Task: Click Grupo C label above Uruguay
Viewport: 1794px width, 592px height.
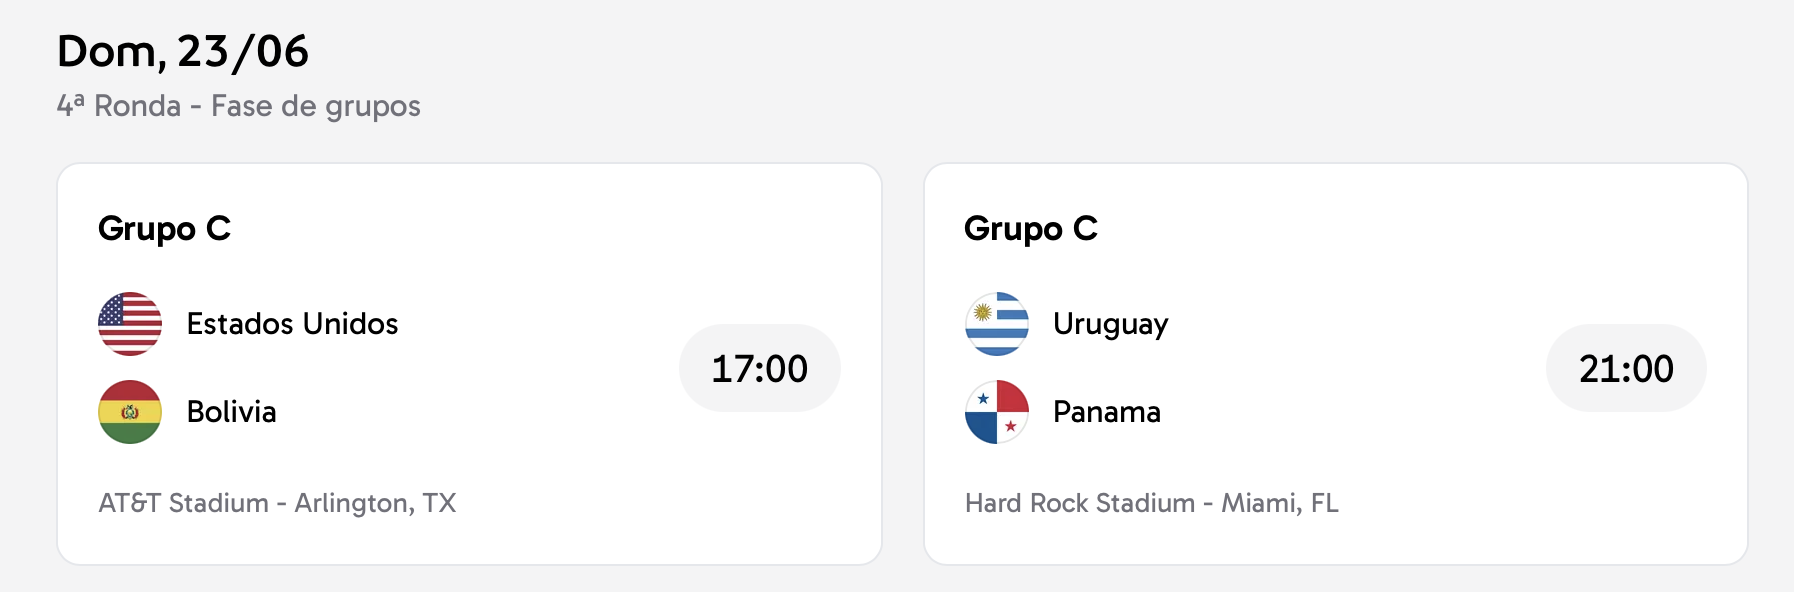Action: pyautogui.click(x=1030, y=229)
